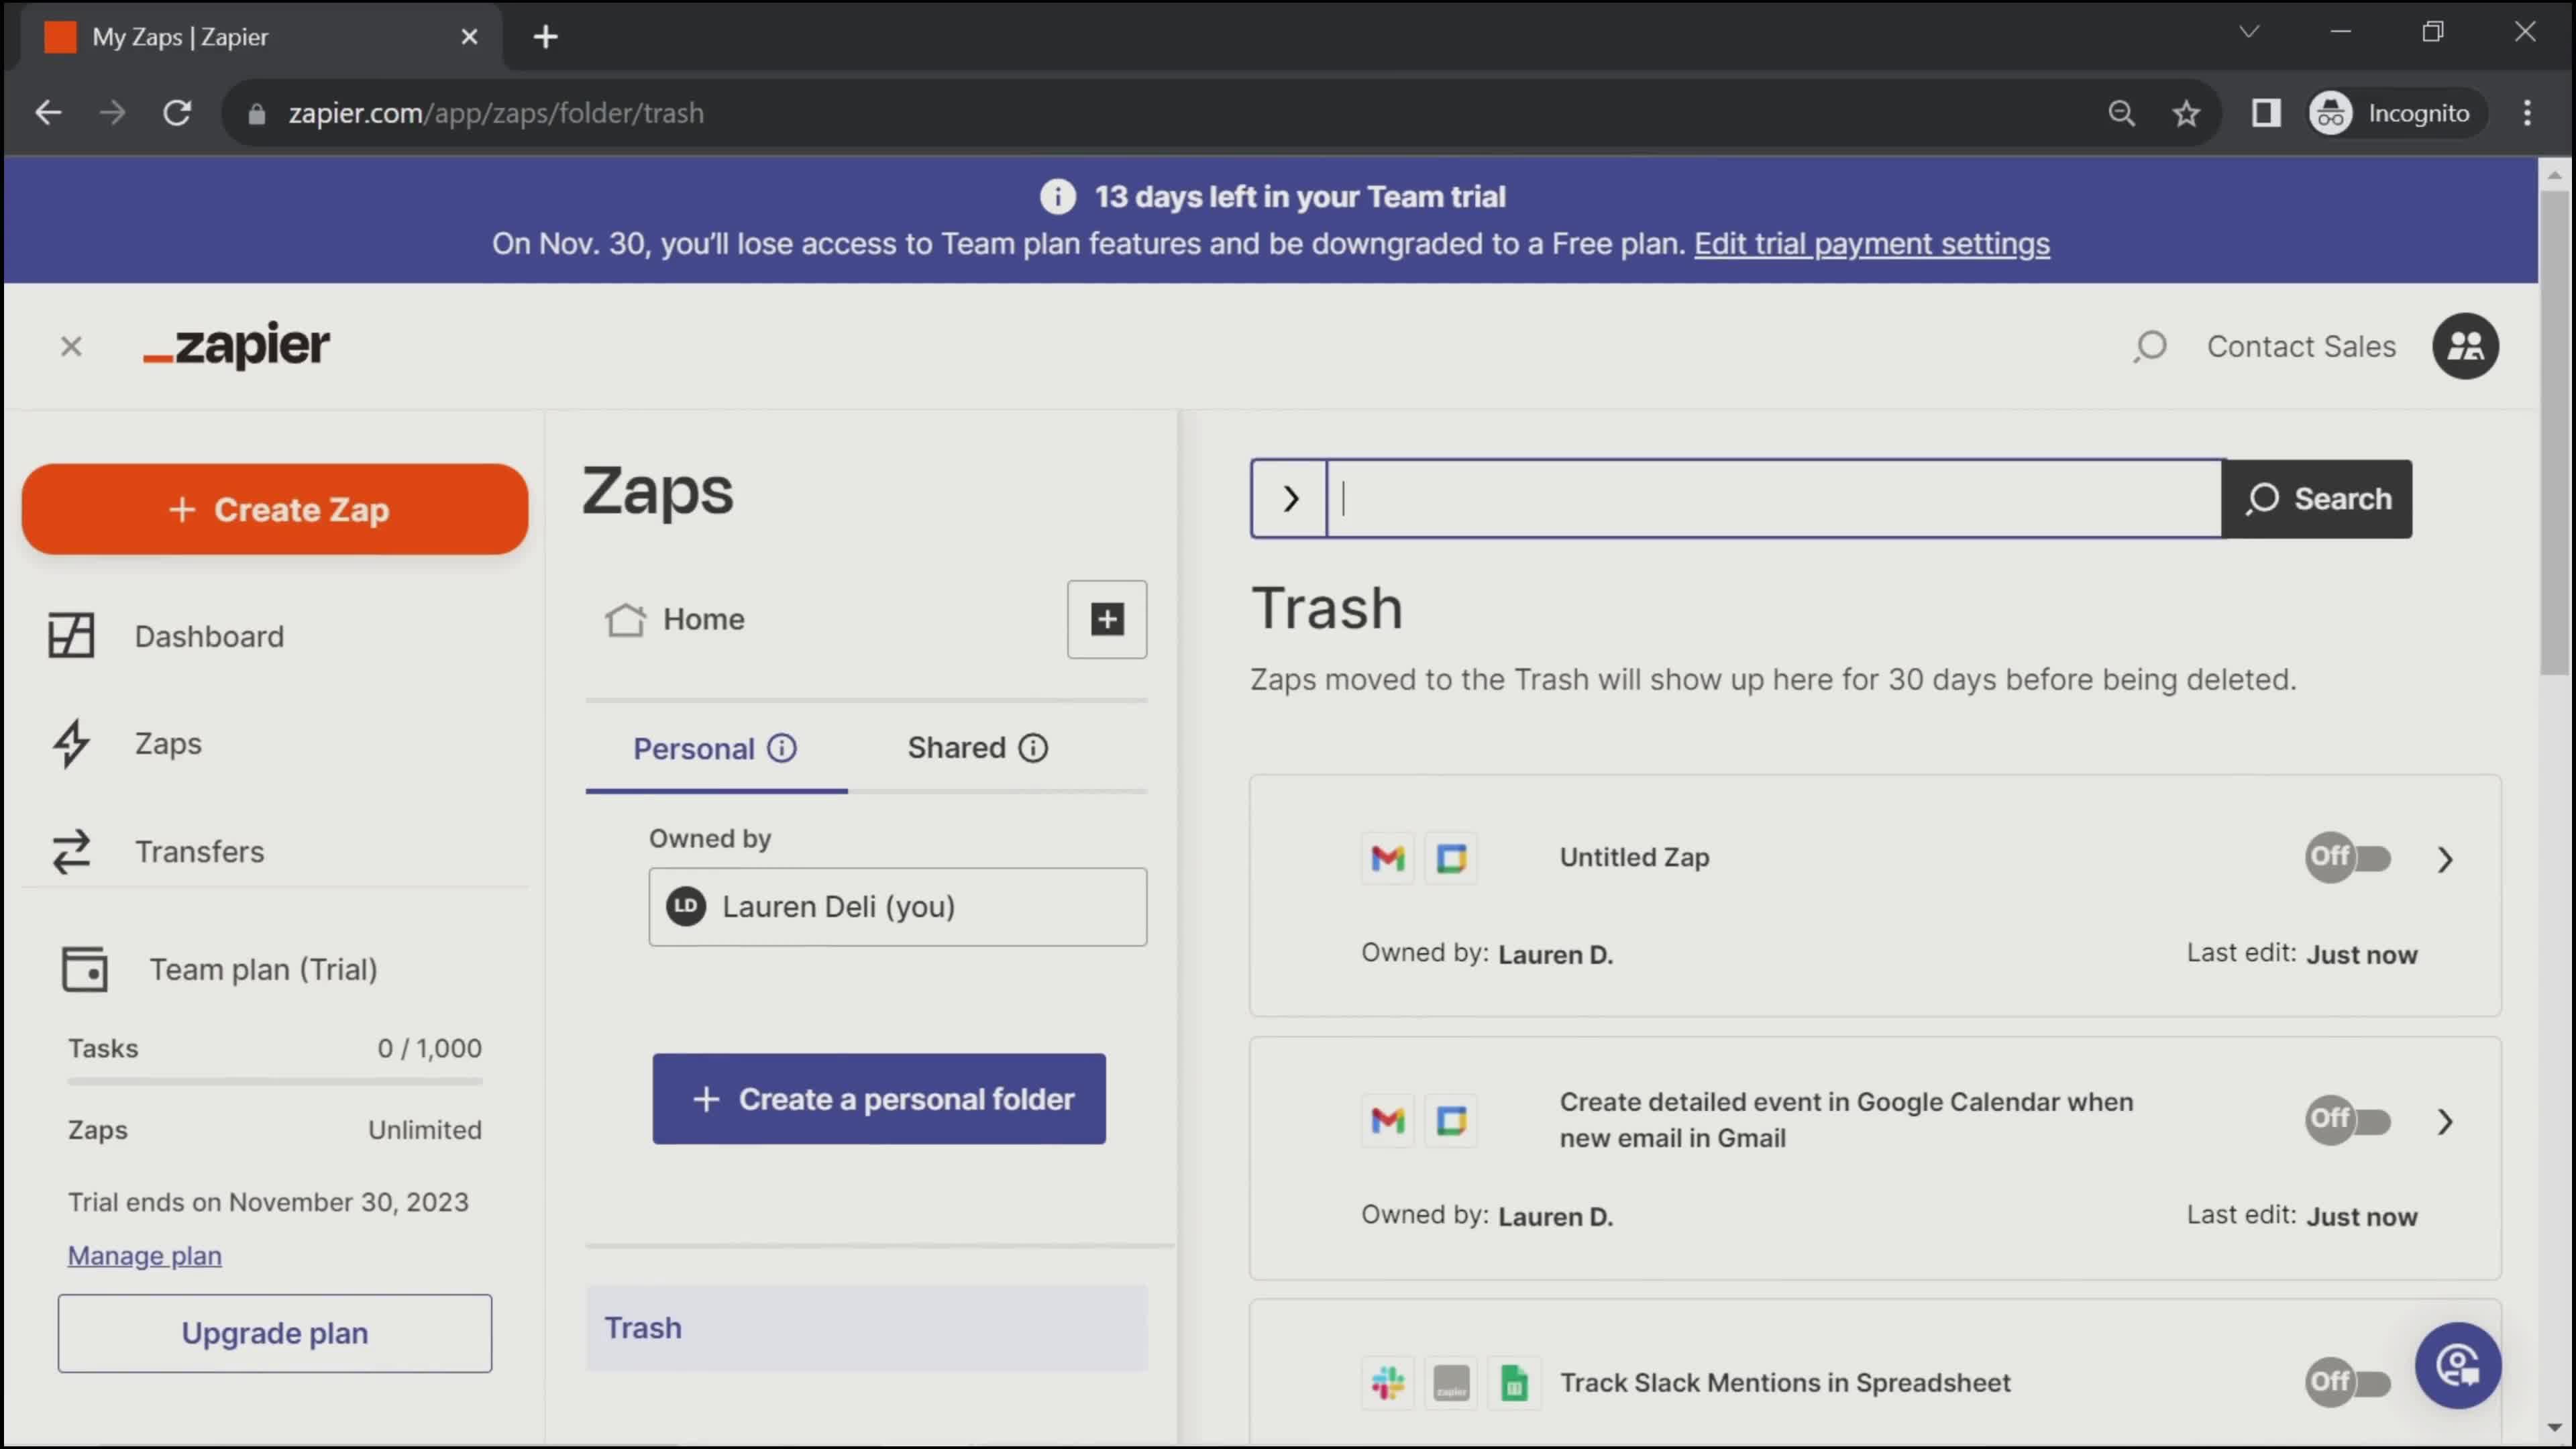The width and height of the screenshot is (2576, 1449).
Task: Click the Zapier home logo icon
Action: click(x=237, y=345)
